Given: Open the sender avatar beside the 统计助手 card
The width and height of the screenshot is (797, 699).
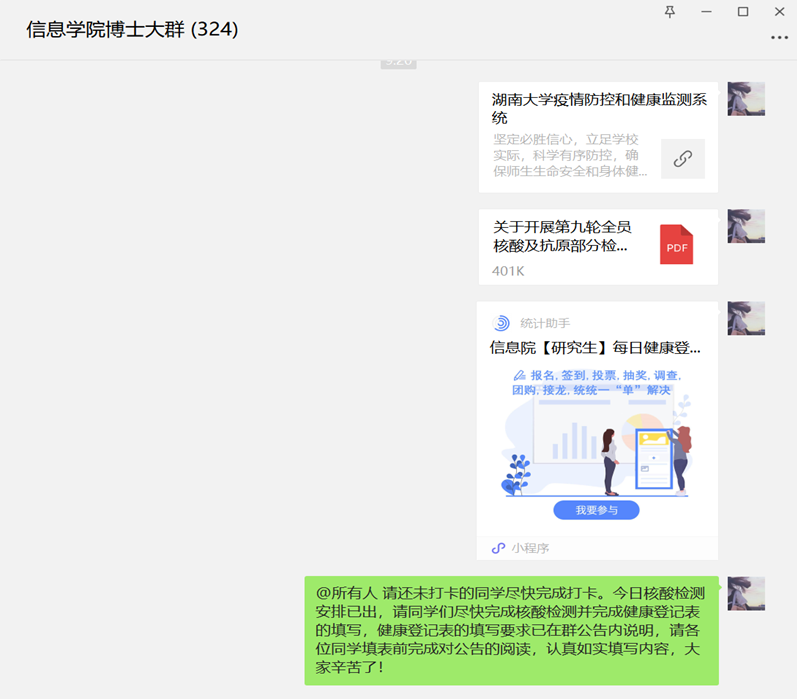Looking at the screenshot, I should point(746,318).
